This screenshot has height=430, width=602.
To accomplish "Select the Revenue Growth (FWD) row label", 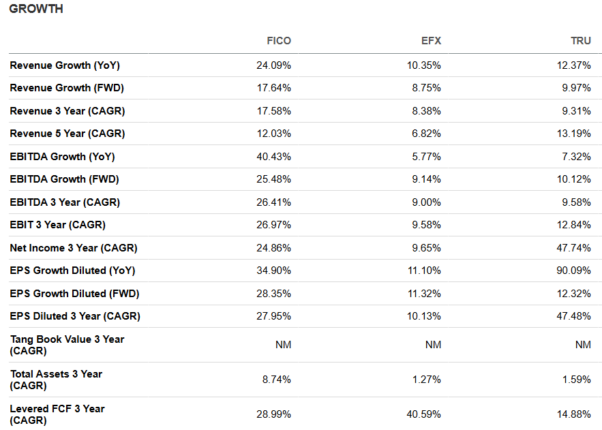I will 67,88.
